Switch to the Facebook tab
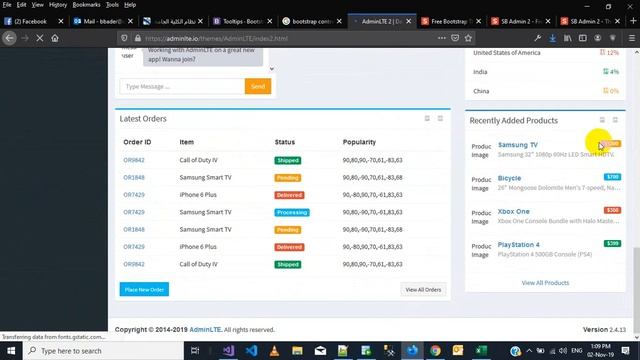Image resolution: width=640 pixels, height=360 pixels. point(30,21)
